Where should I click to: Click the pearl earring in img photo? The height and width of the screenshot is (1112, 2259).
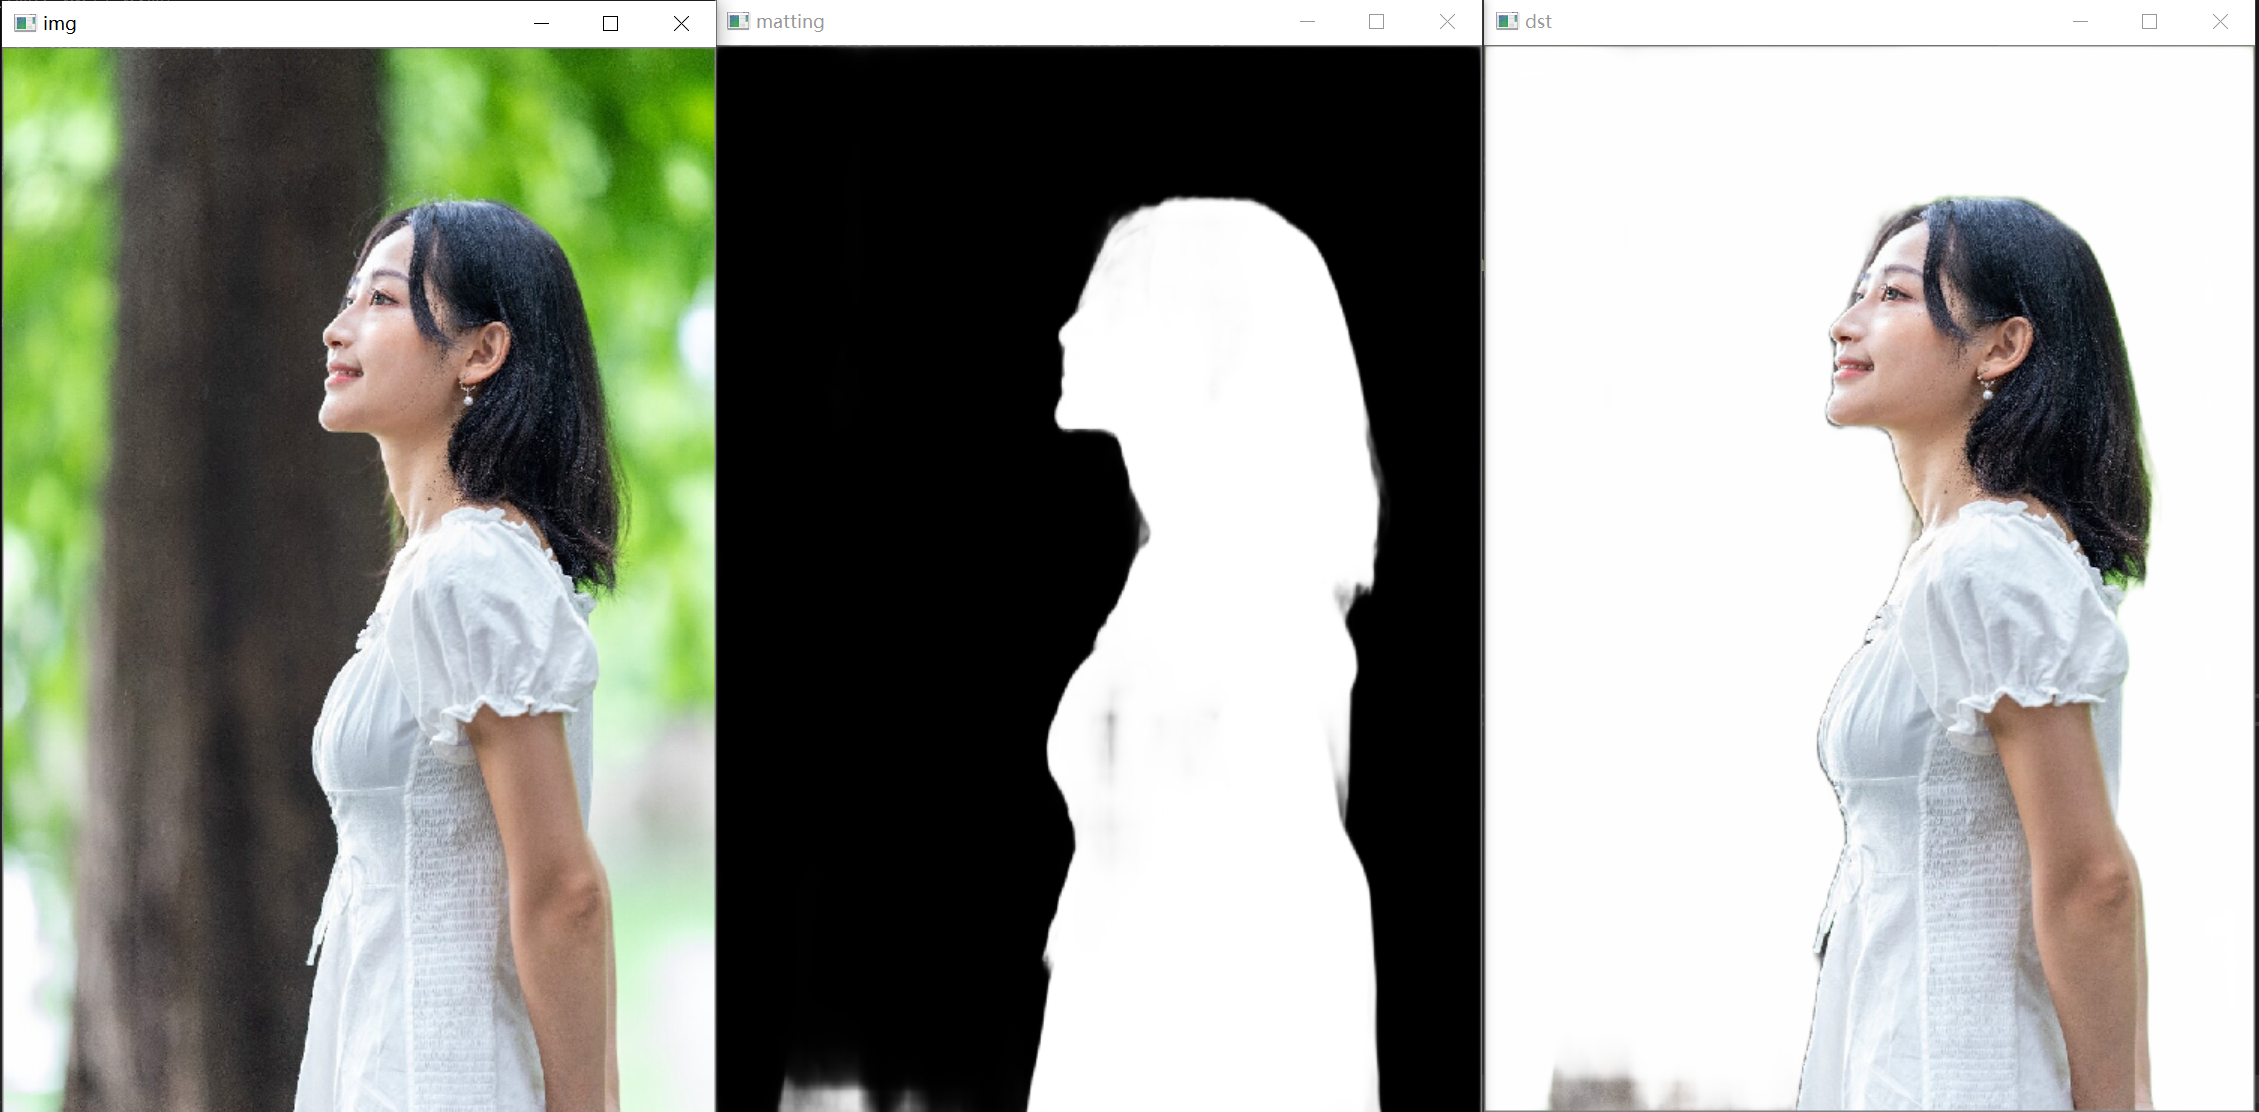pos(468,400)
